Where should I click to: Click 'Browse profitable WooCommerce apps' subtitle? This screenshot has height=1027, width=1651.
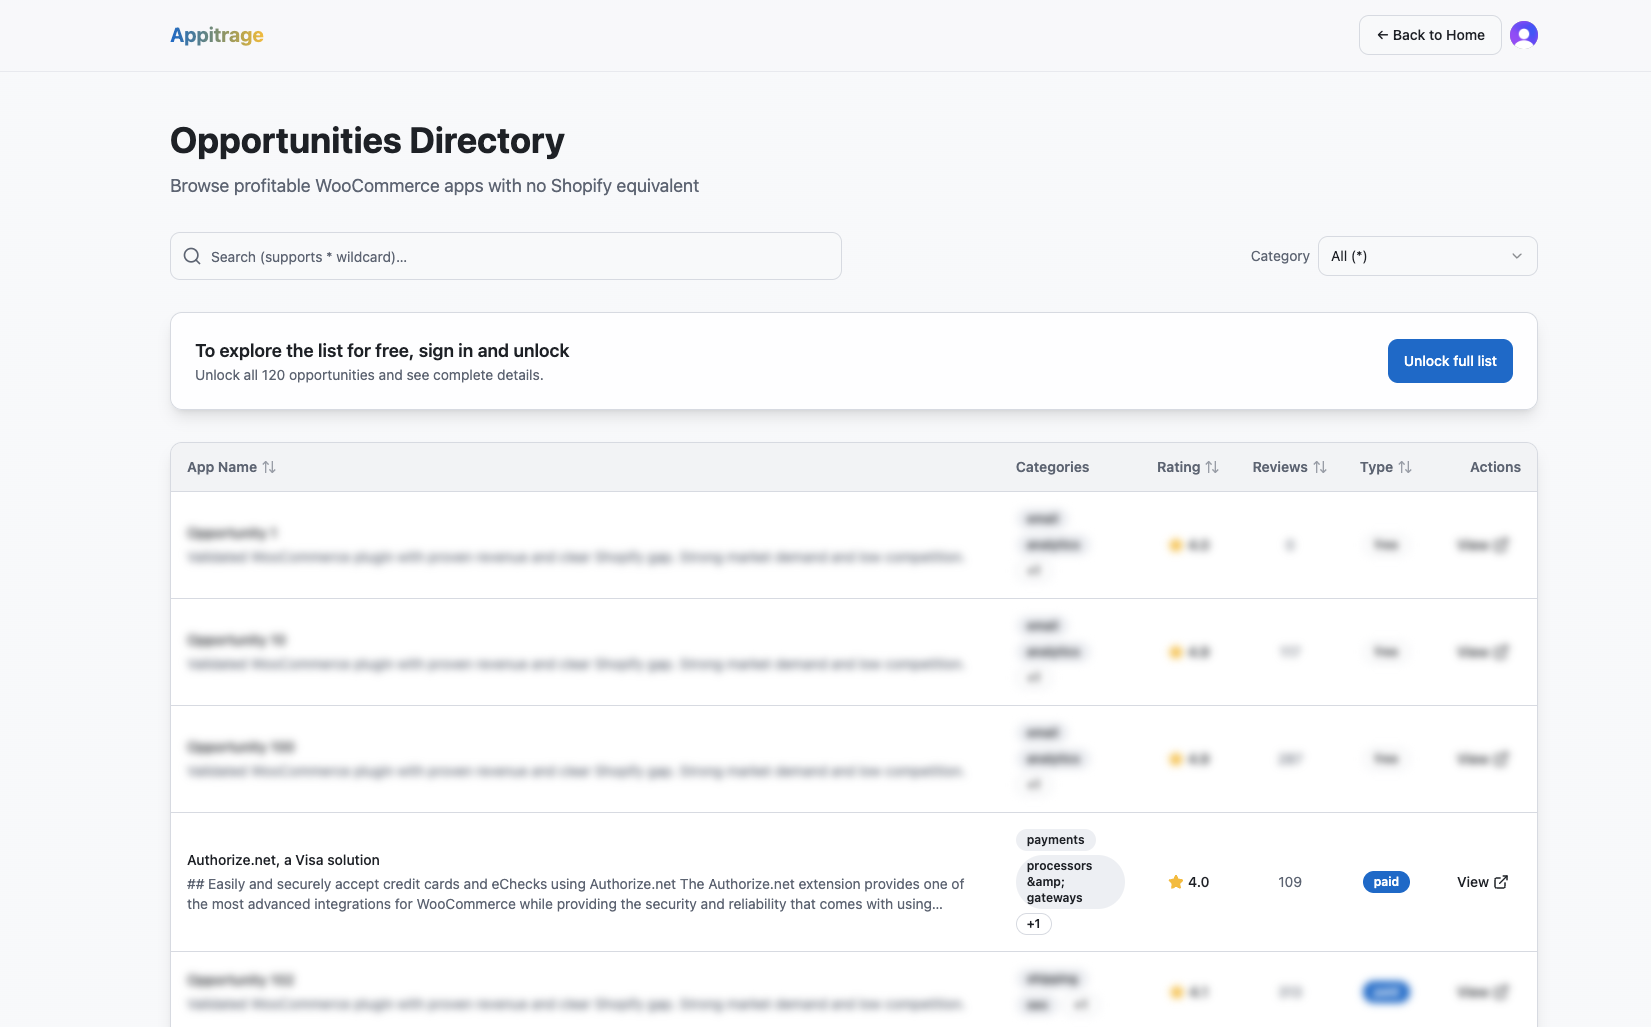click(434, 186)
